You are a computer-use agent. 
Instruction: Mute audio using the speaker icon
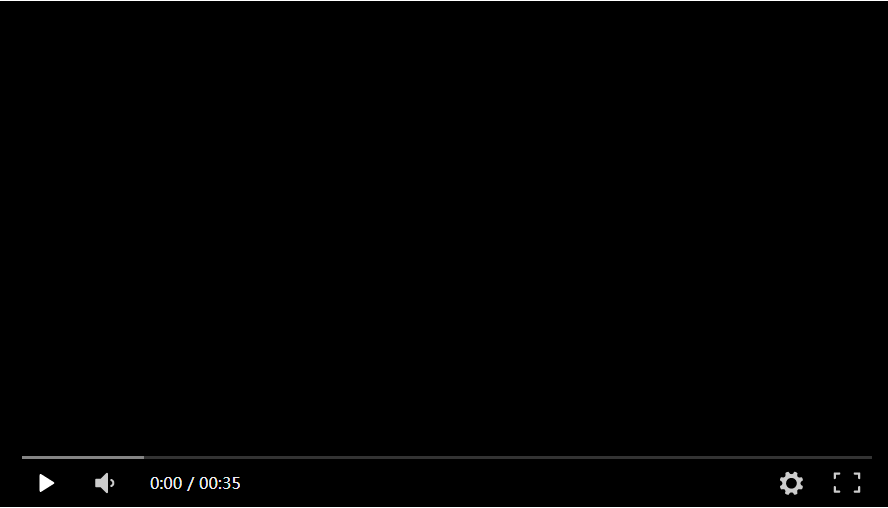[x=105, y=483]
